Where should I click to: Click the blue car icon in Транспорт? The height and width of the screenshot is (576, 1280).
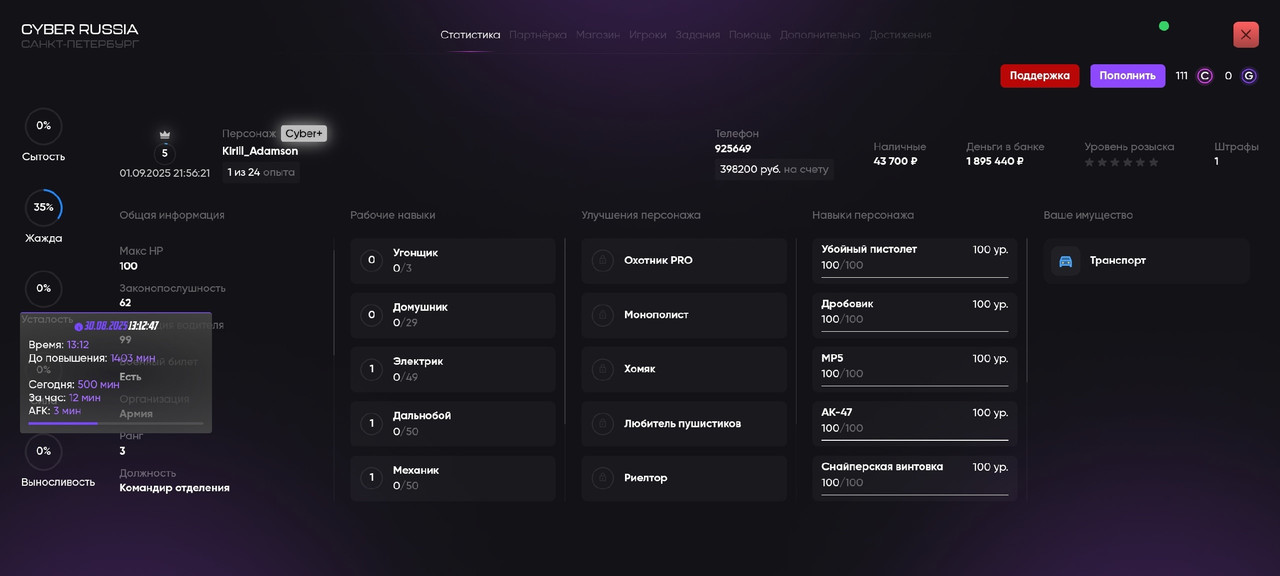1066,261
